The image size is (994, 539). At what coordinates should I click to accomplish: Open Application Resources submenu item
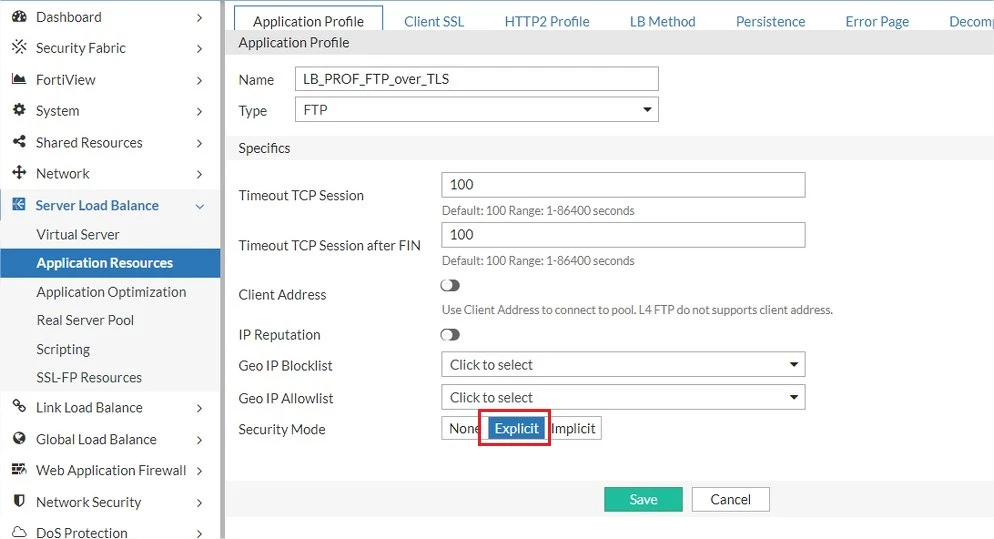(110, 263)
